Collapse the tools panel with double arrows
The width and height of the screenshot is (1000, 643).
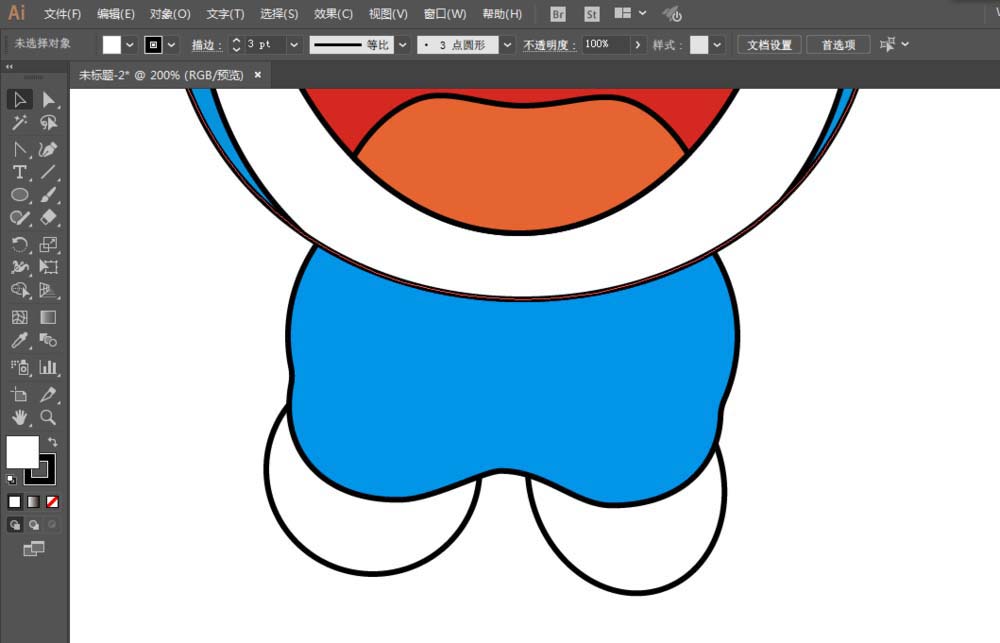[9, 66]
